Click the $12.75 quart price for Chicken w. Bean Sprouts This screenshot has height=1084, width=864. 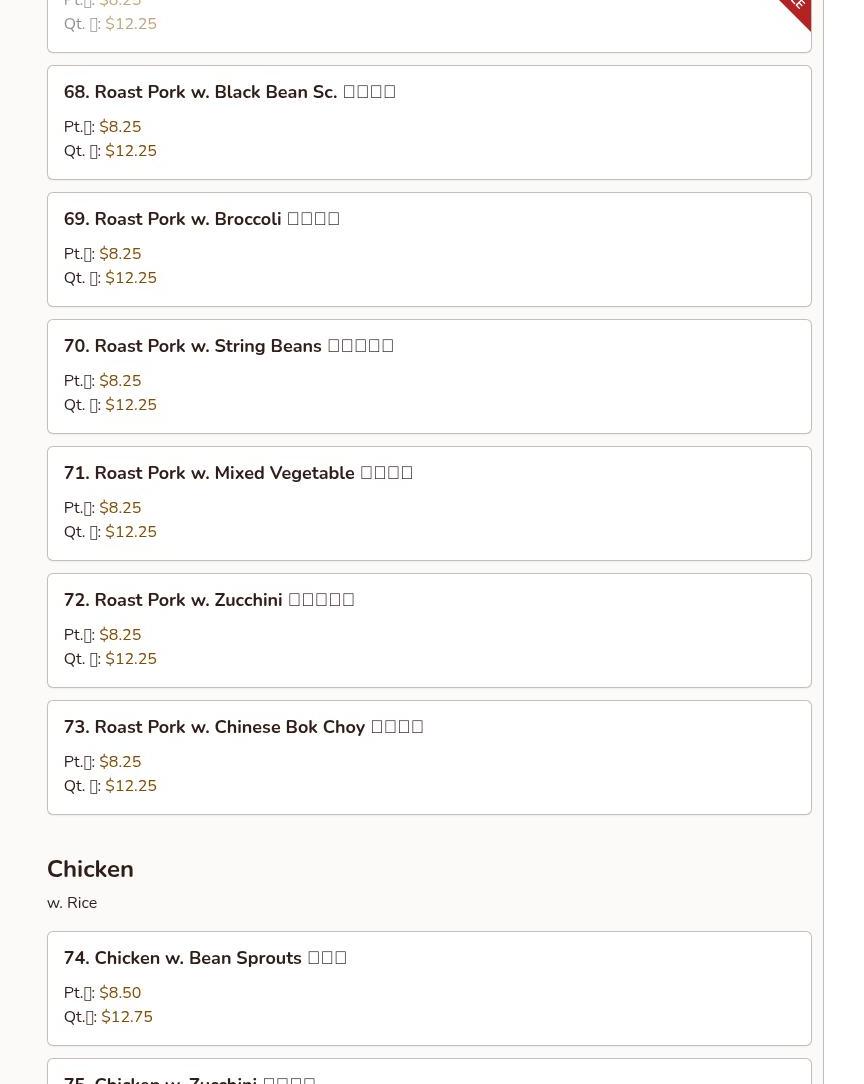127,1017
